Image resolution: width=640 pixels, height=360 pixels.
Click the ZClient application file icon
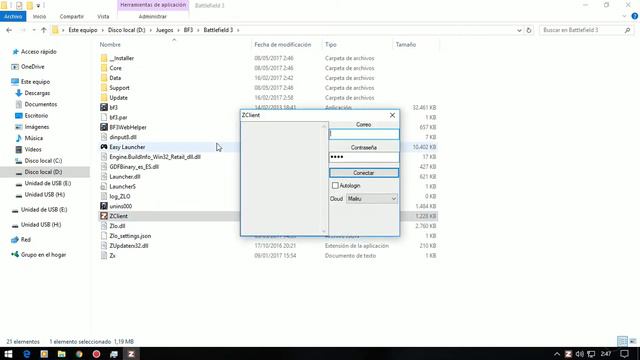[104, 216]
